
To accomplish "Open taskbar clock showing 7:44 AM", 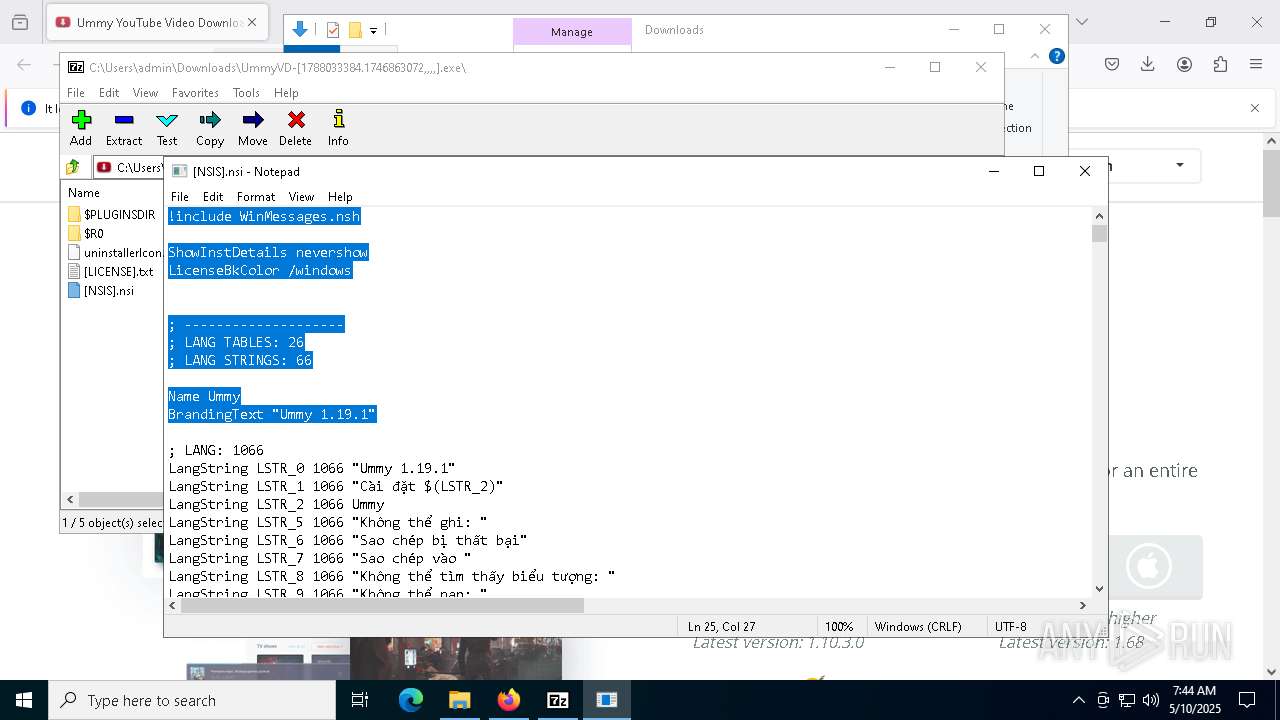I will click(1194, 700).
